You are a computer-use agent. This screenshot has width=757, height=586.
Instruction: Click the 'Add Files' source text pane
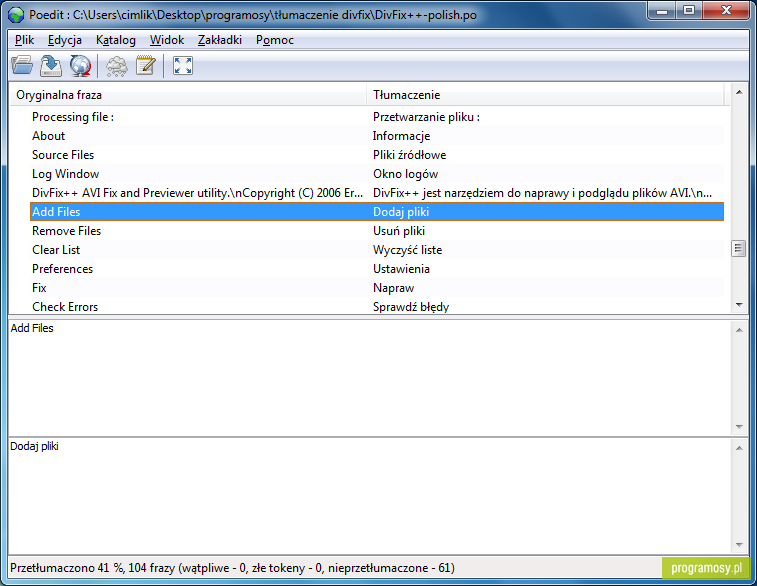click(x=369, y=378)
